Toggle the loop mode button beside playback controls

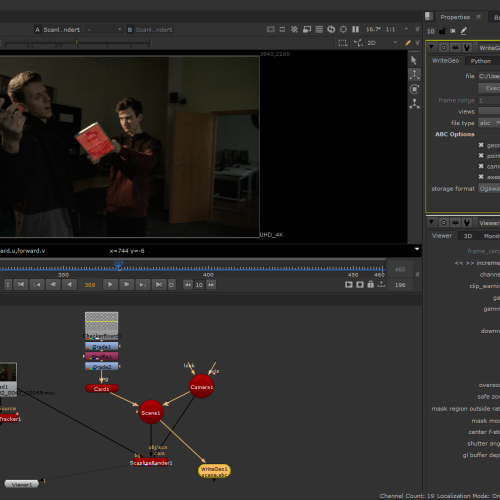[171, 285]
